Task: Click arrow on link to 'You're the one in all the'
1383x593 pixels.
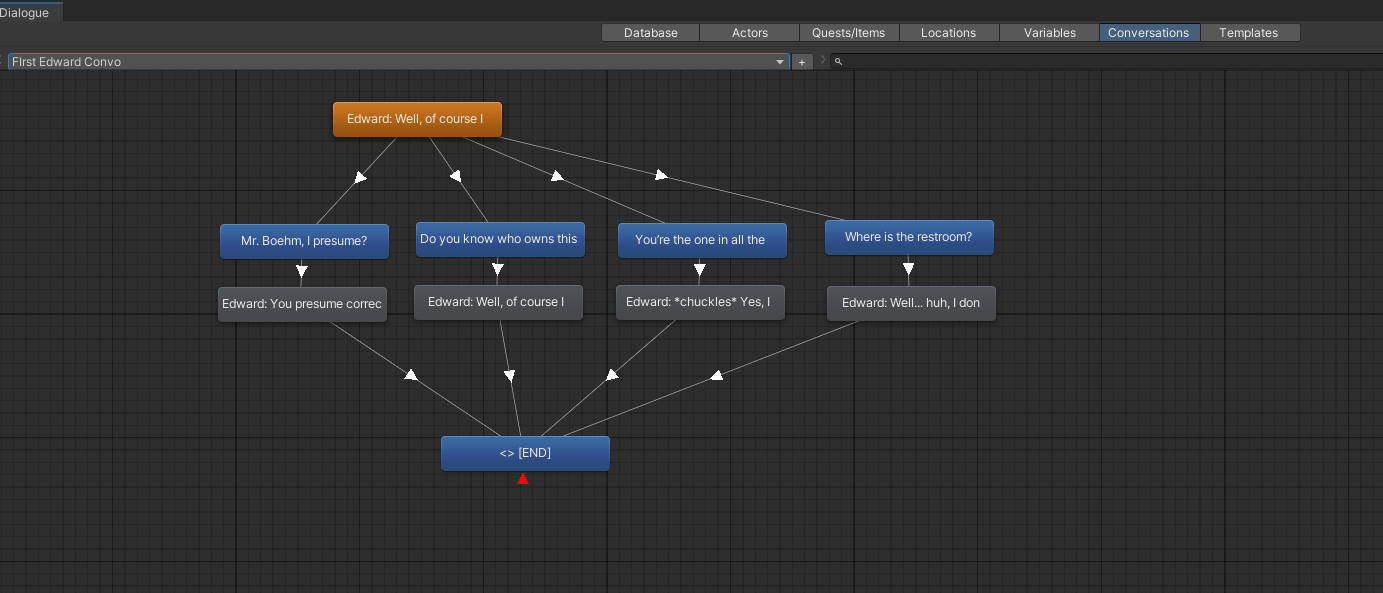Action: point(557,175)
